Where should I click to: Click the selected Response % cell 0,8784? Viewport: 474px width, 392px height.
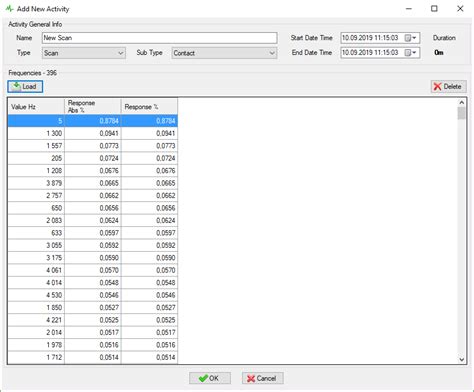click(149, 121)
